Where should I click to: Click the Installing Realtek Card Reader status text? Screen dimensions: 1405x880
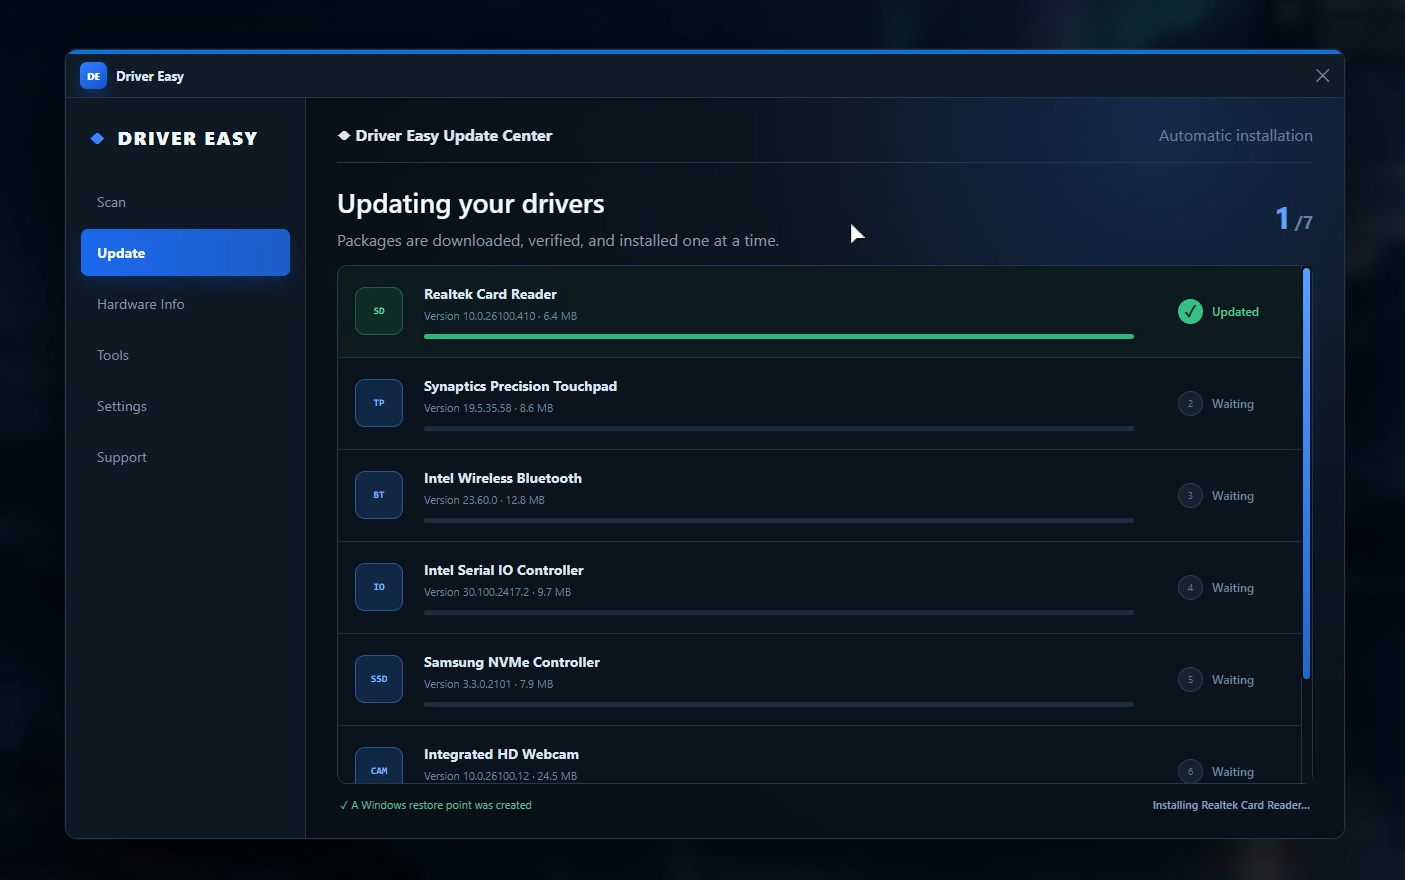click(1231, 805)
